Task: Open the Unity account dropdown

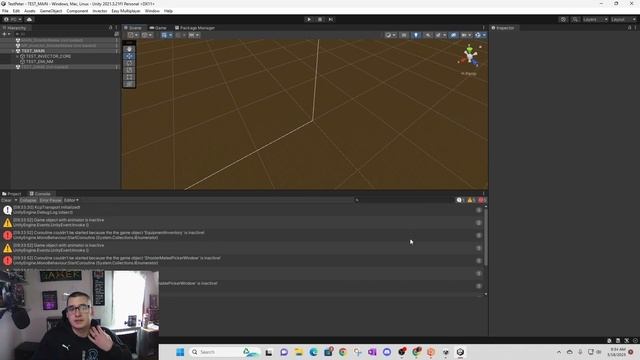Action: (x=13, y=19)
